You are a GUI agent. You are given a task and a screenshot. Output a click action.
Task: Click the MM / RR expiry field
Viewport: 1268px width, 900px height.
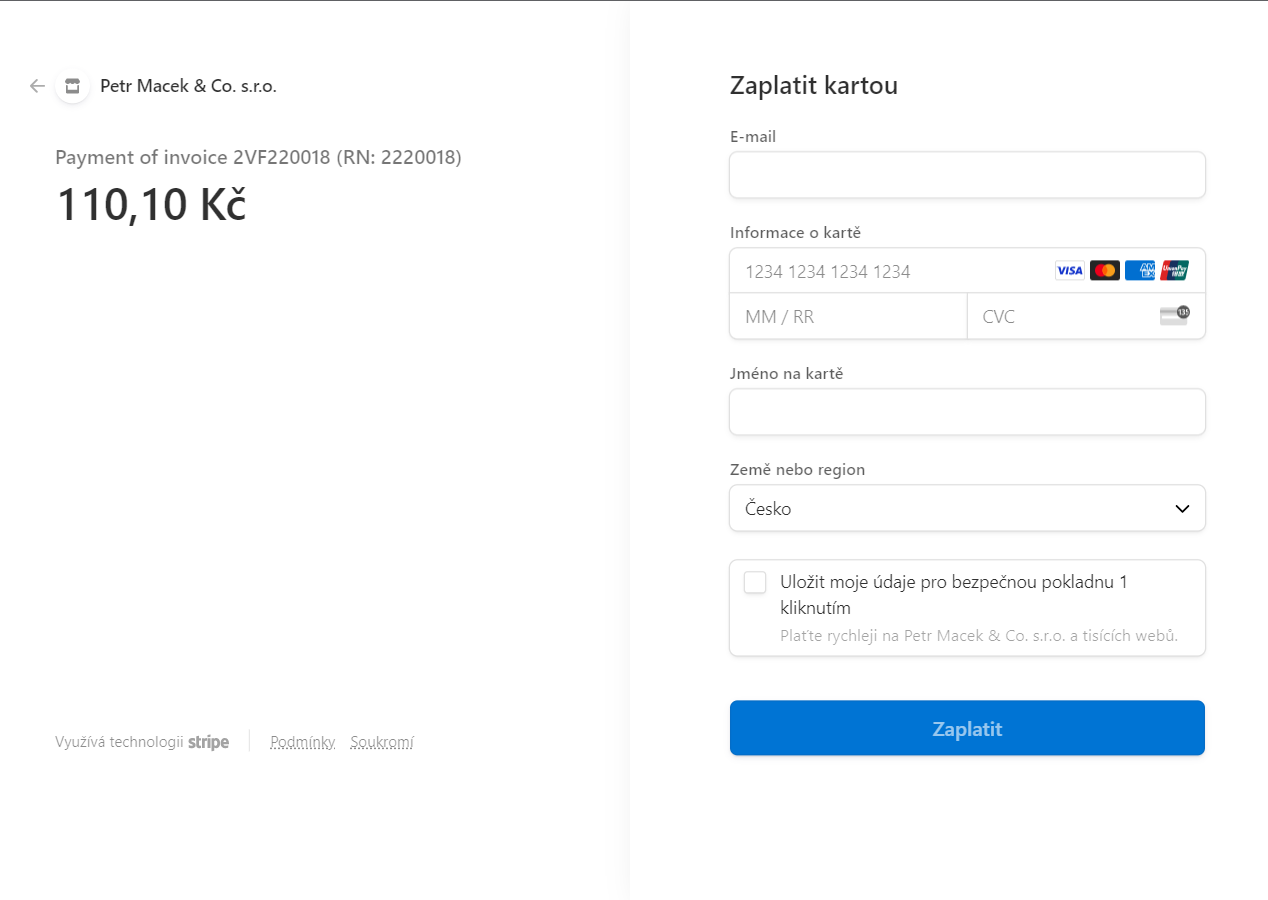tap(848, 317)
